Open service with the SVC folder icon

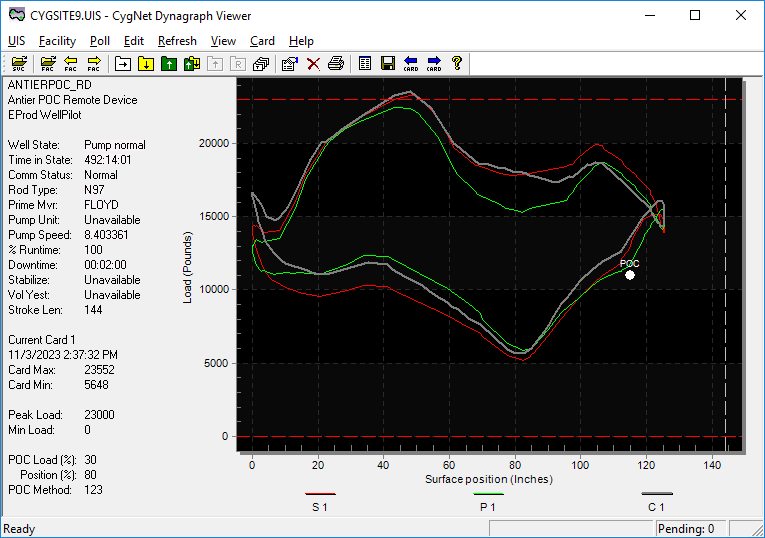click(x=19, y=63)
